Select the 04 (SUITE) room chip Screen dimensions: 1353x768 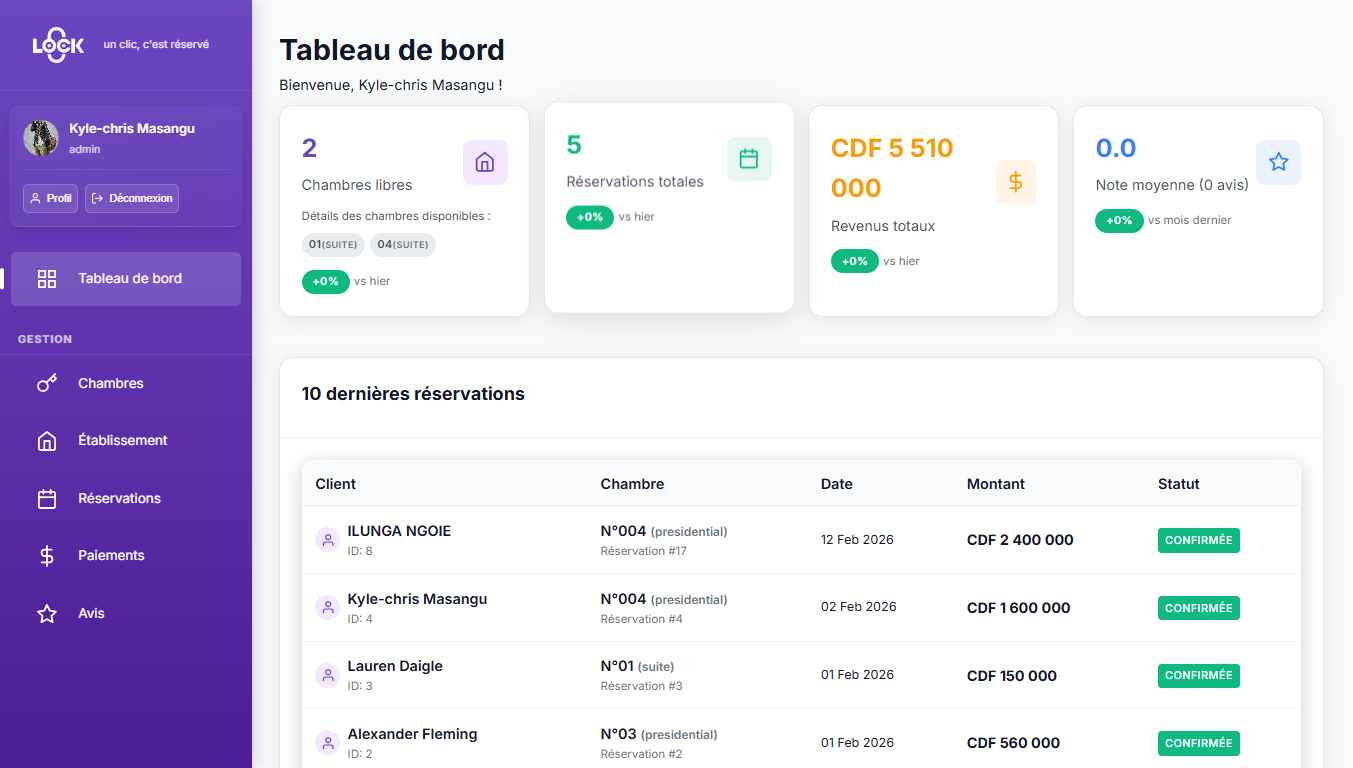point(403,245)
